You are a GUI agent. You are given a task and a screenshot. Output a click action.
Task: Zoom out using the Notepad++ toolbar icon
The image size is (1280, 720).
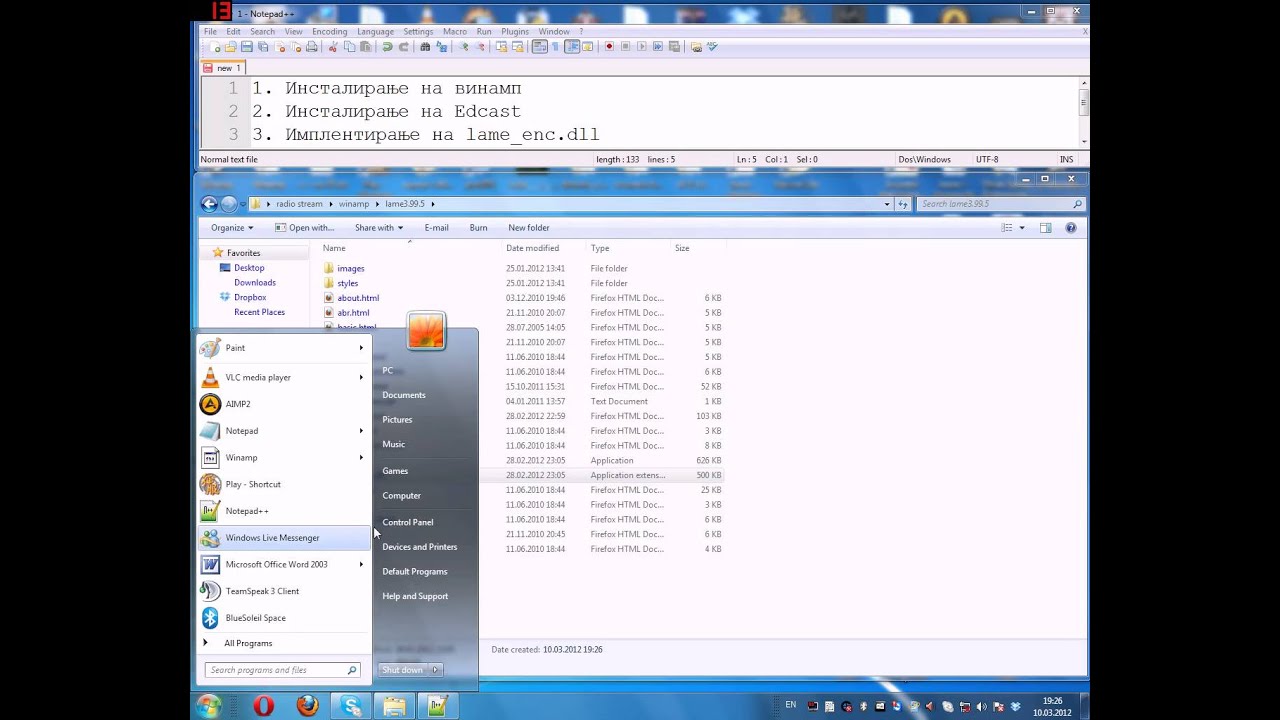(480, 47)
